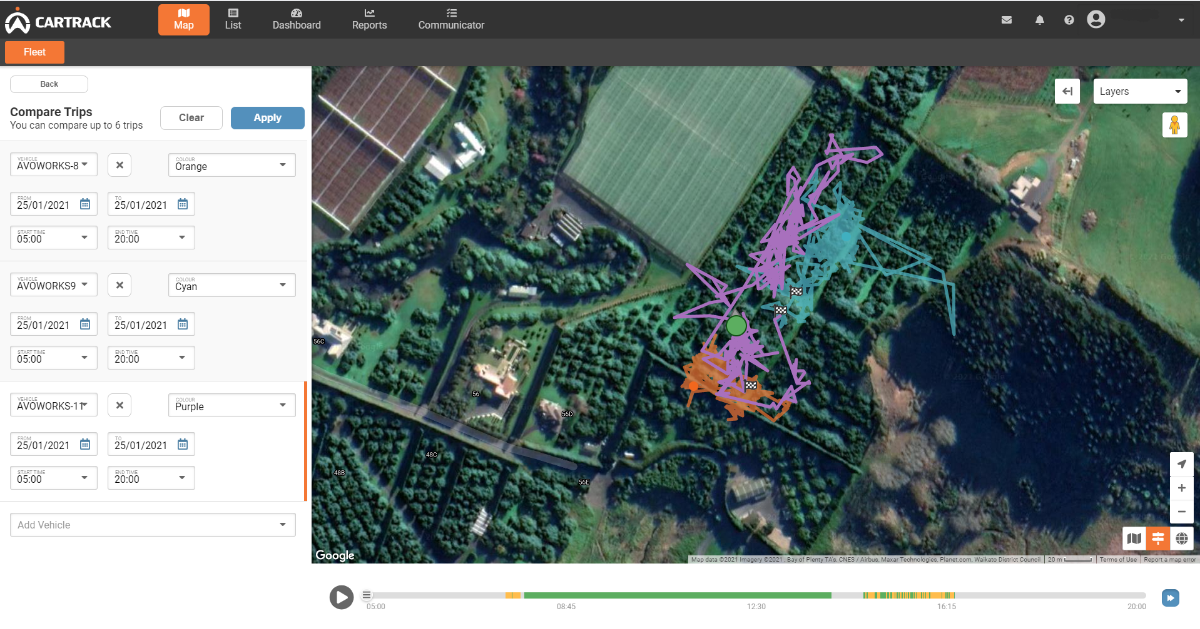Open the notifications bell
This screenshot has height=629, width=1200.
(1039, 20)
